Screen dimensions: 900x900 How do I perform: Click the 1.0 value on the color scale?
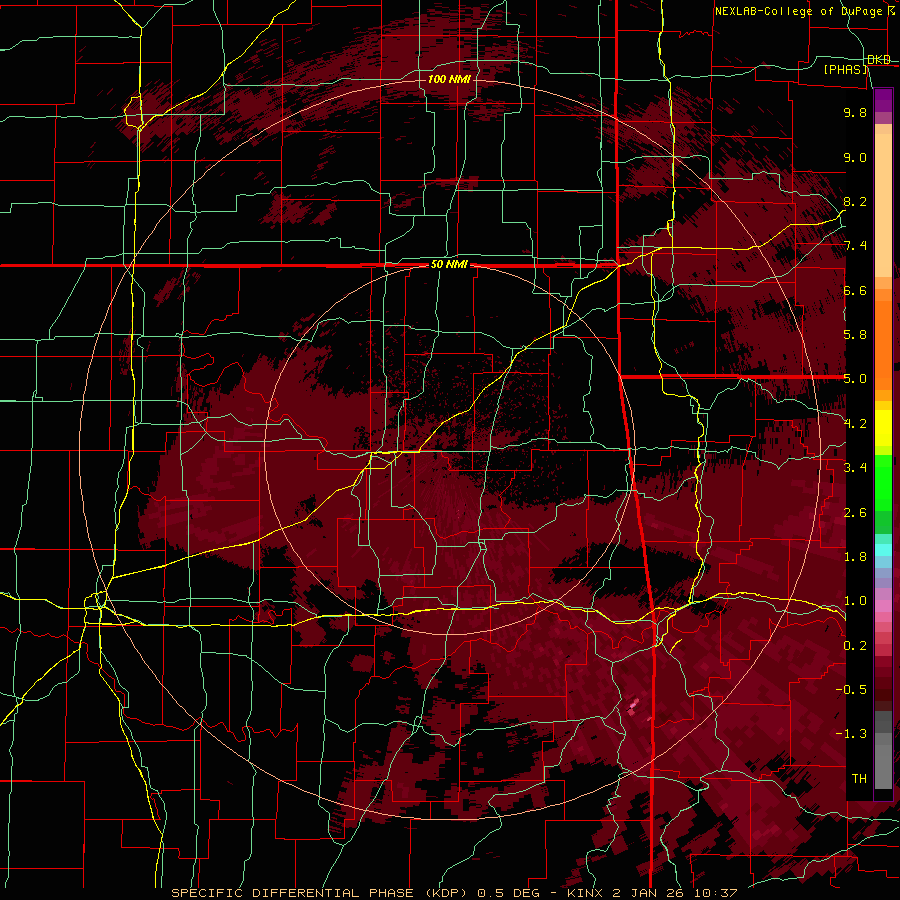[x=855, y=601]
